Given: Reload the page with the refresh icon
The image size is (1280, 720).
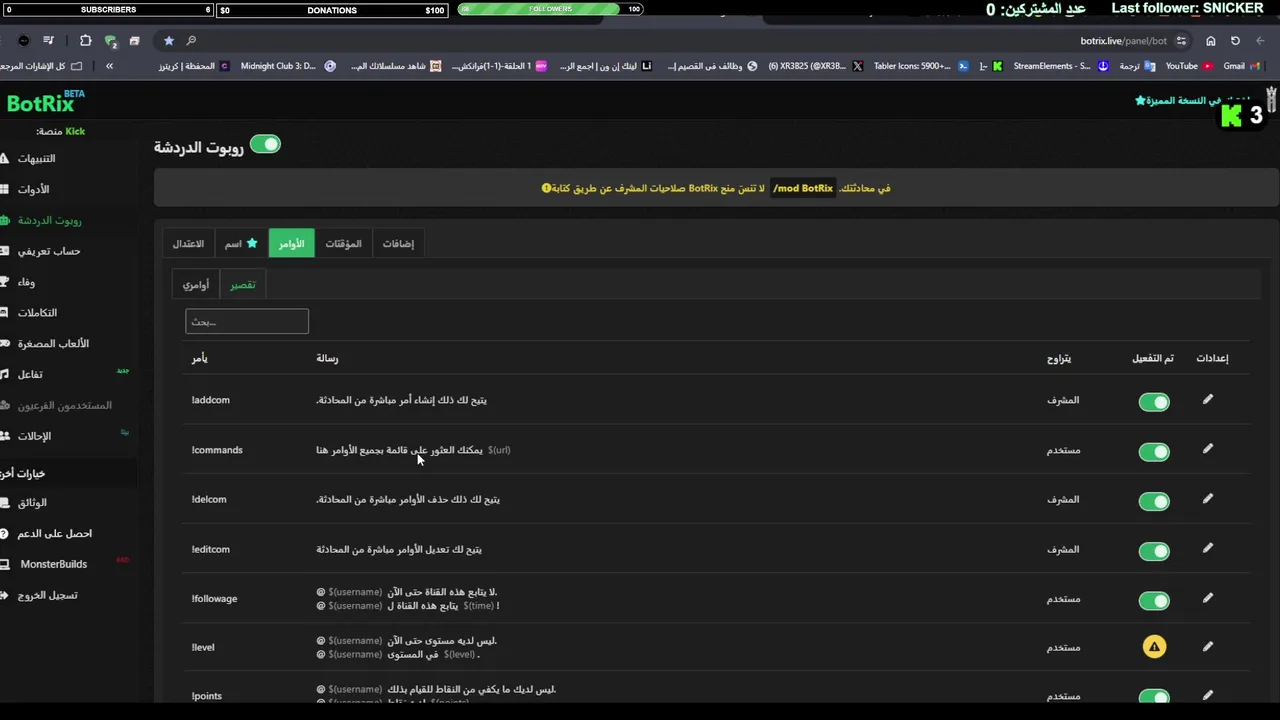Looking at the screenshot, I should click(x=1235, y=41).
